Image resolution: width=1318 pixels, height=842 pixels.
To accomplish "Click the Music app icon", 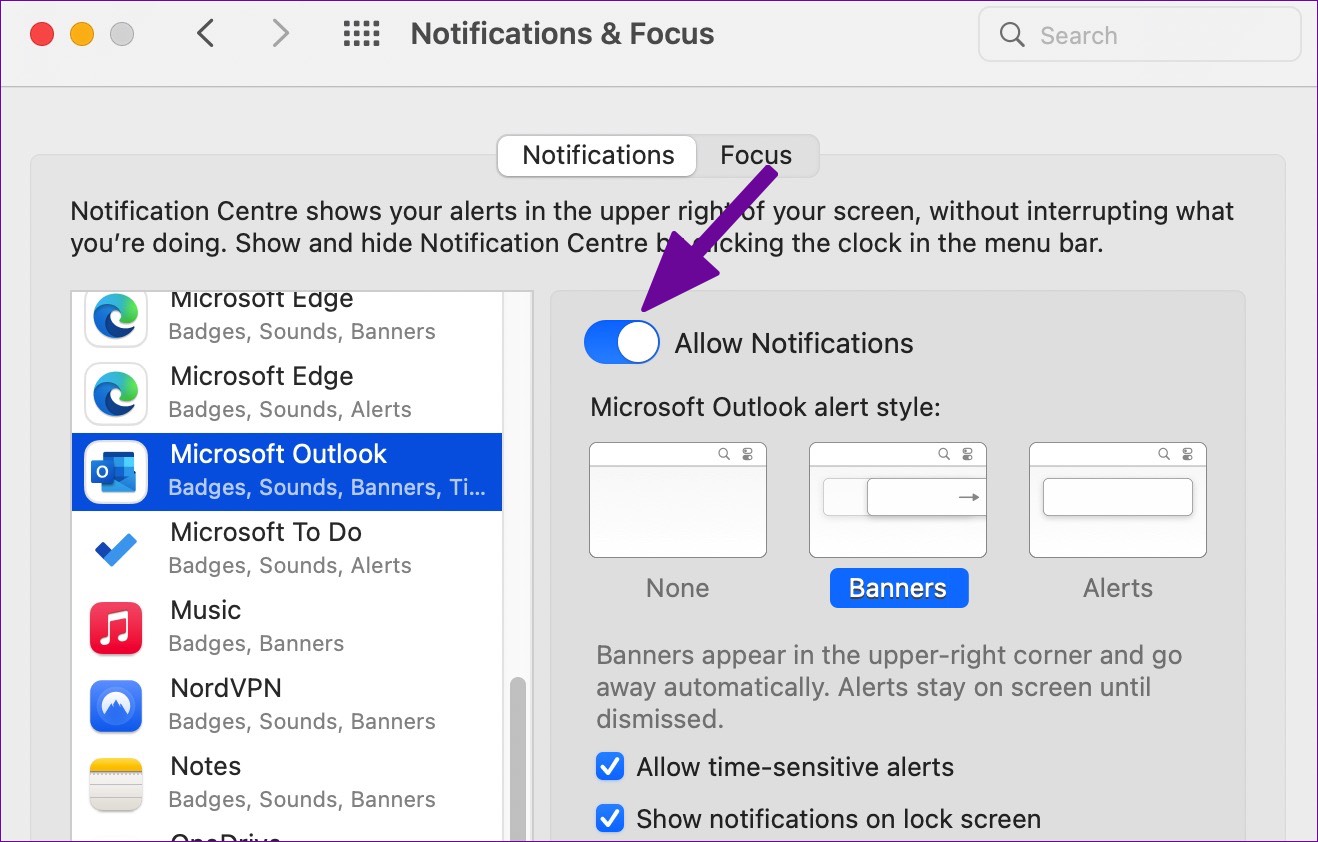I will (116, 627).
